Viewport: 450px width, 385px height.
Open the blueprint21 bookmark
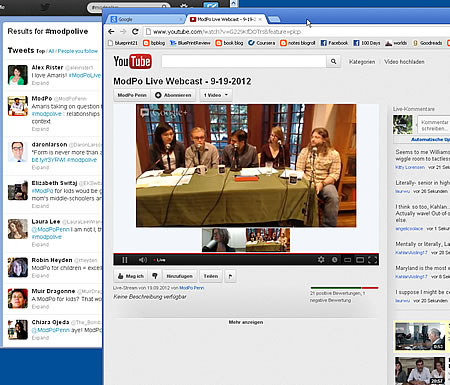123,43
